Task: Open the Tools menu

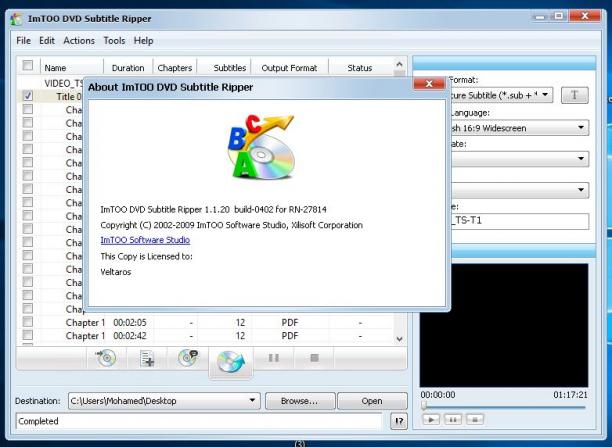Action: (114, 41)
